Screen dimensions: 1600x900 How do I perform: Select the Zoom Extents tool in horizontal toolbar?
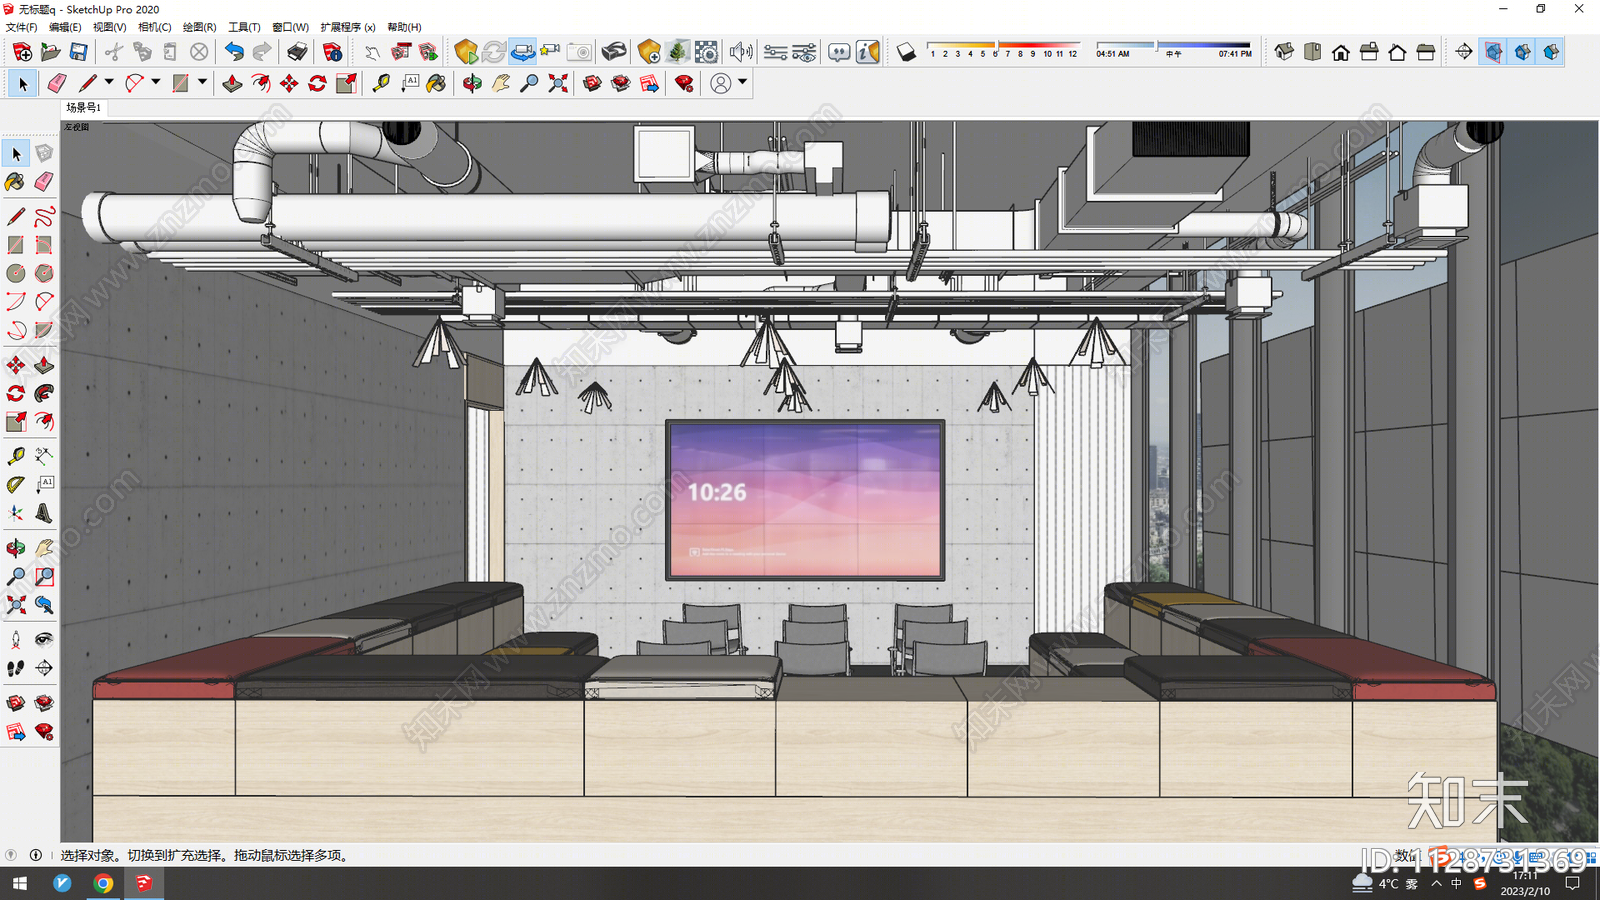click(x=558, y=84)
